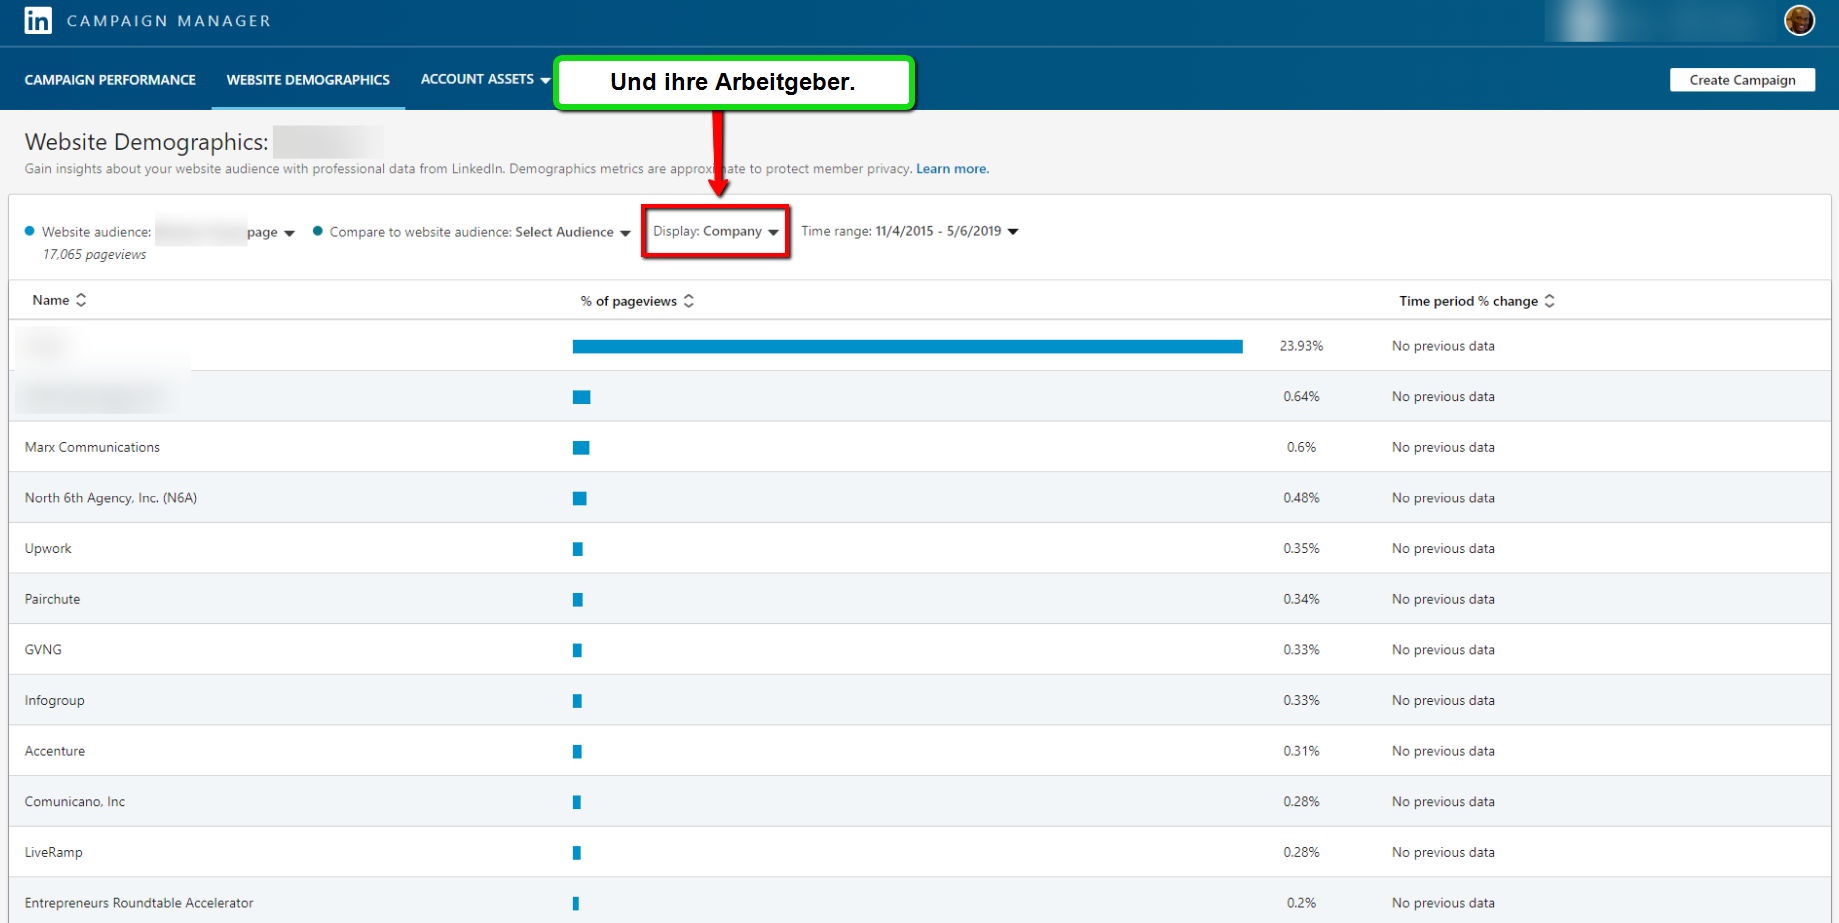The image size is (1839, 923).
Task: Open the Website audience page dropdown
Action: (x=269, y=232)
